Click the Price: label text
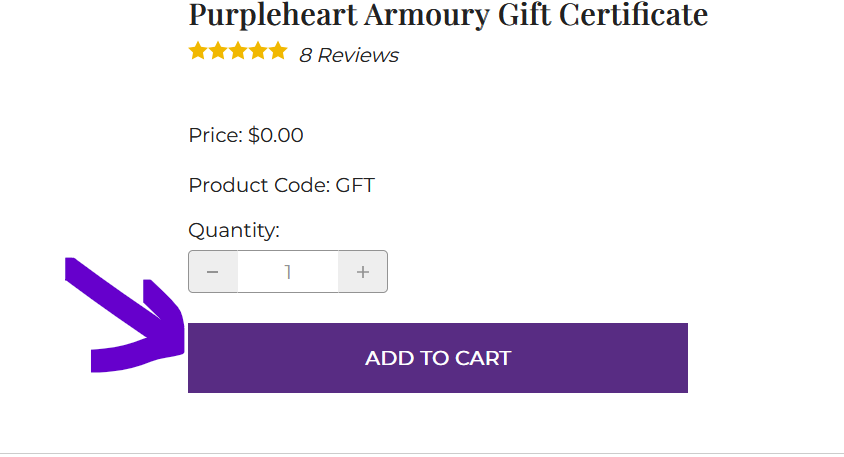Viewport: 844px width, 457px height. tap(216, 135)
